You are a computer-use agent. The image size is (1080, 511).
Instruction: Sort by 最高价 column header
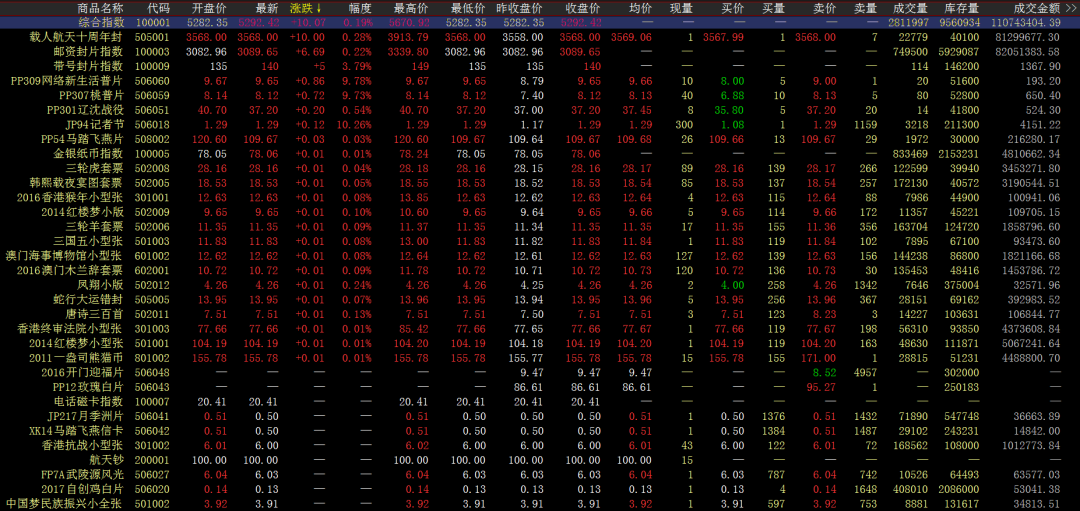click(411, 8)
